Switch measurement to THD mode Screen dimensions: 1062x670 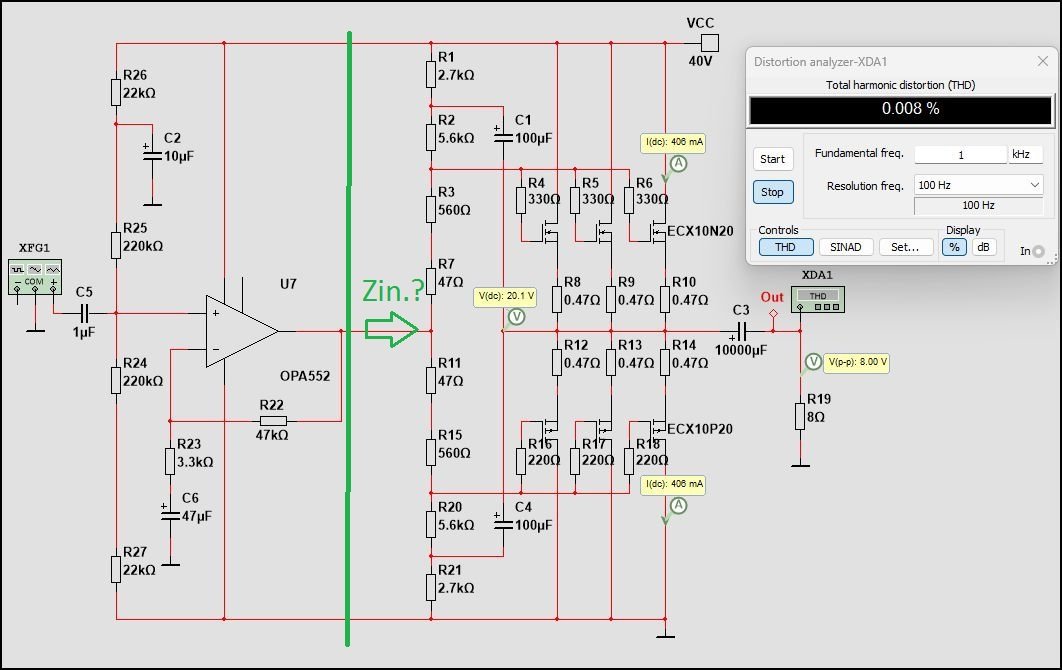(x=786, y=247)
